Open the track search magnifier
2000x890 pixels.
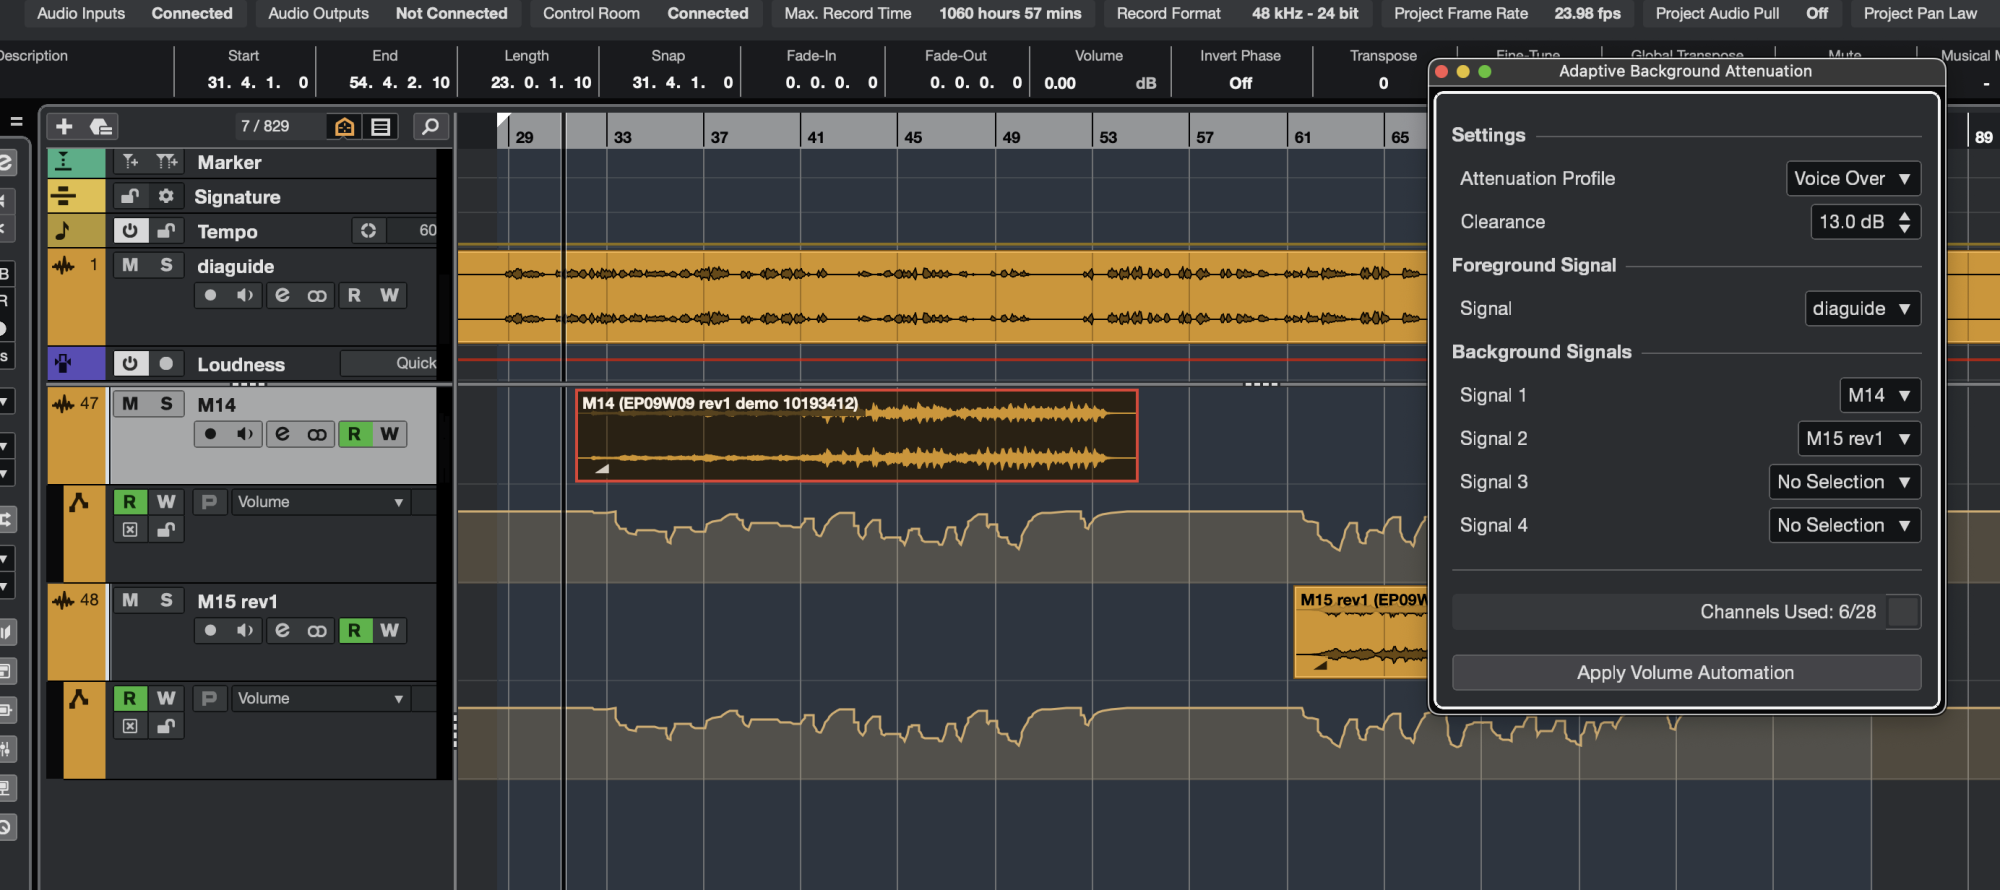(430, 126)
